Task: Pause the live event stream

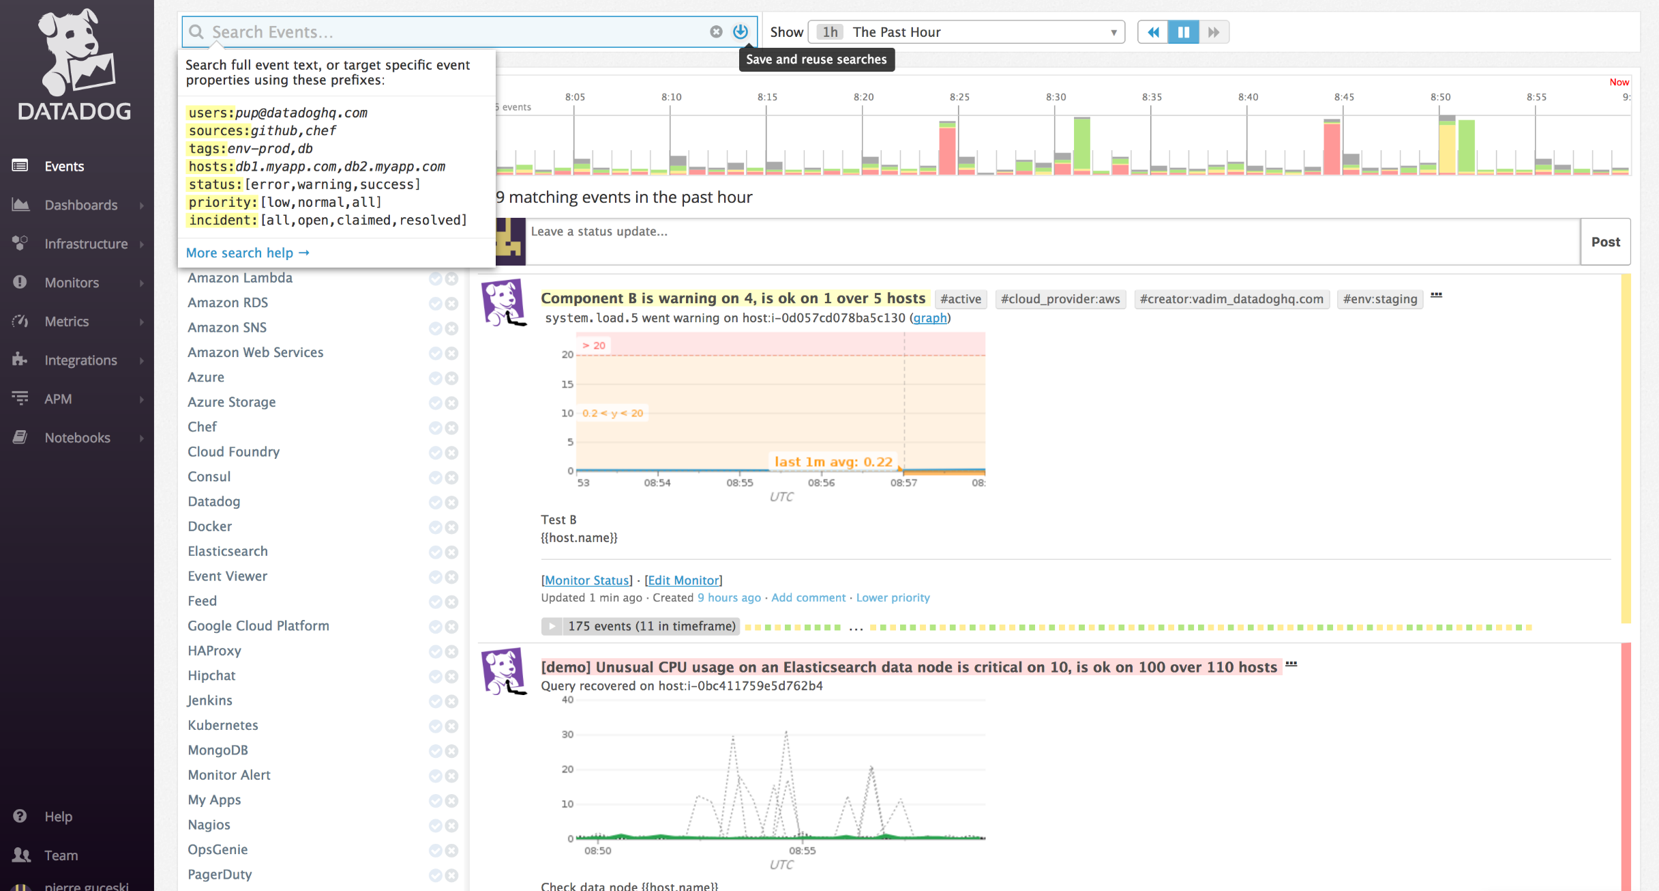Action: (x=1183, y=32)
